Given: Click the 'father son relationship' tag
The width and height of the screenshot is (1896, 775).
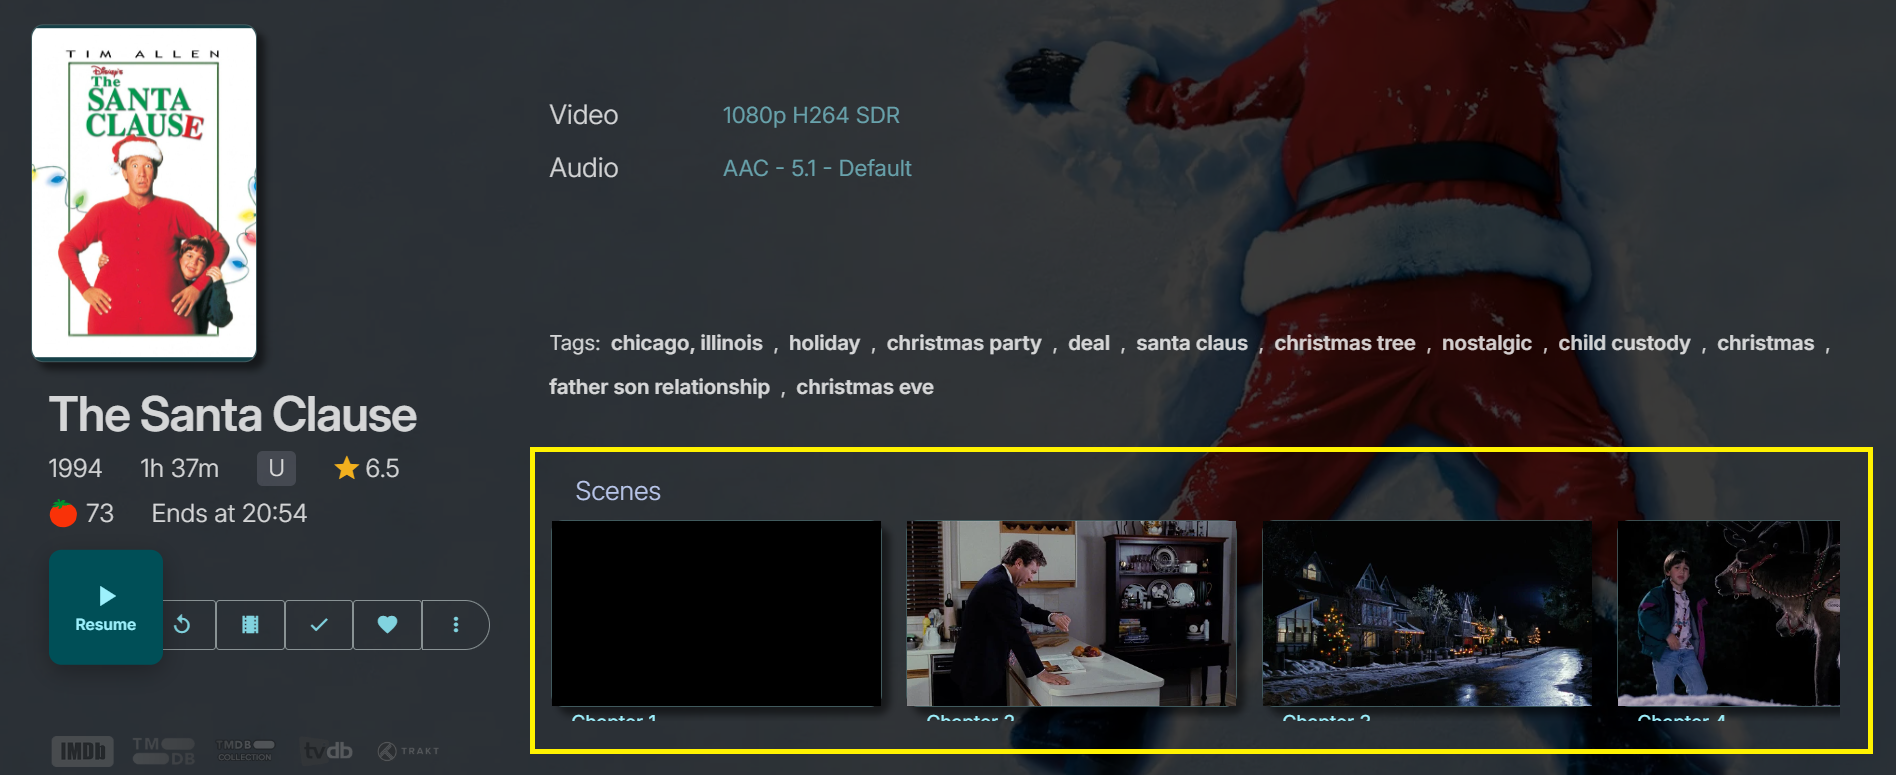Looking at the screenshot, I should [x=659, y=388].
